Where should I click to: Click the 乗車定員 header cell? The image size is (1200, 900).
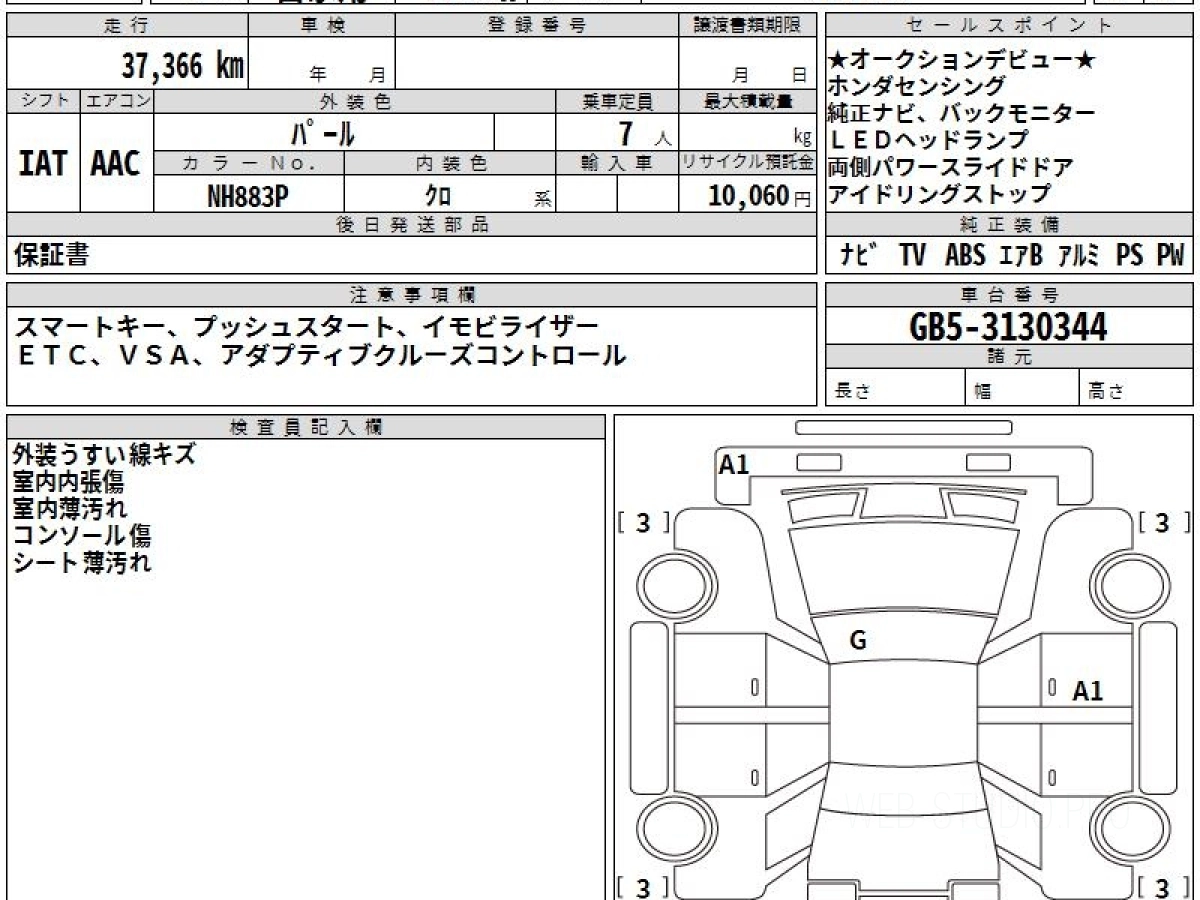[x=617, y=101]
